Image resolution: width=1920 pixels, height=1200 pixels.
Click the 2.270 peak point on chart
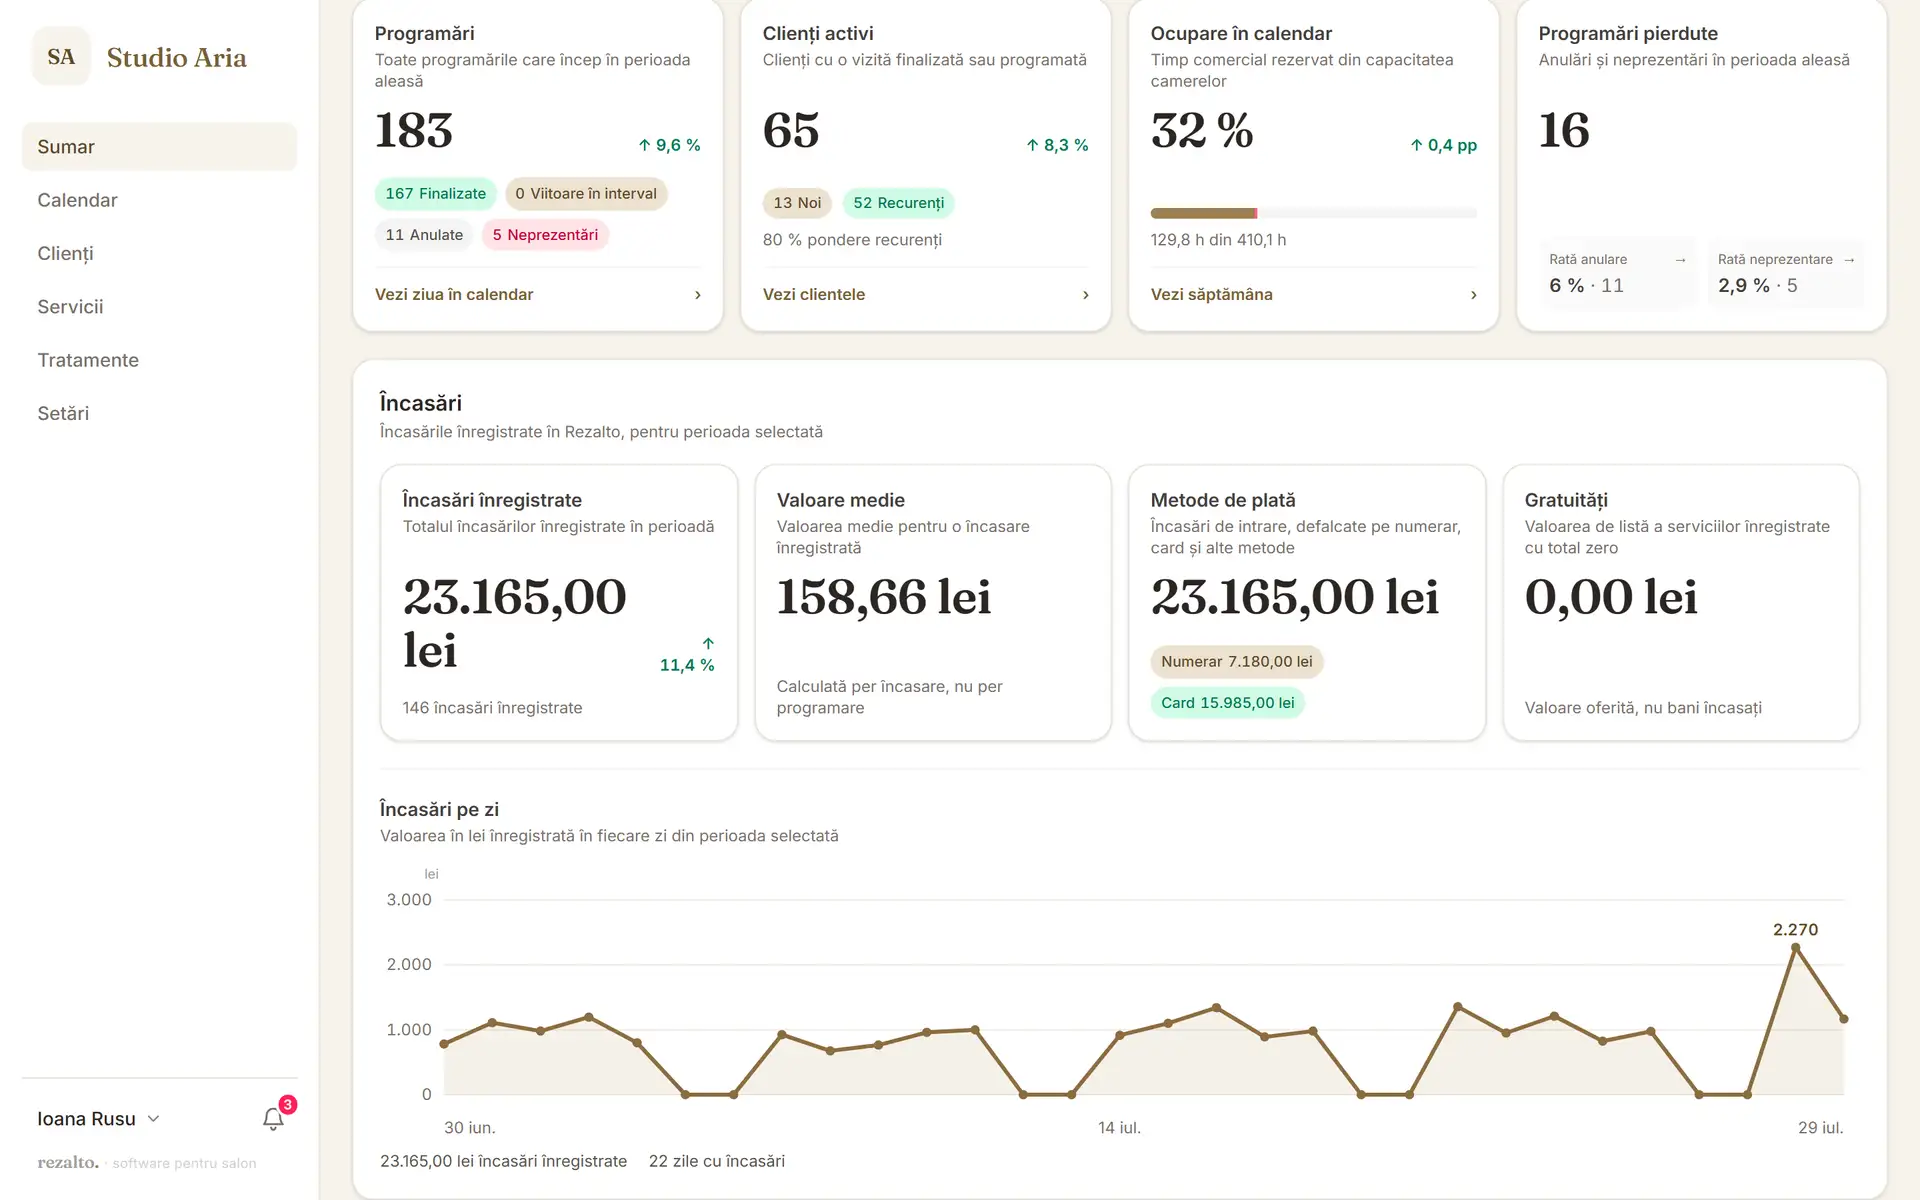click(x=1795, y=947)
